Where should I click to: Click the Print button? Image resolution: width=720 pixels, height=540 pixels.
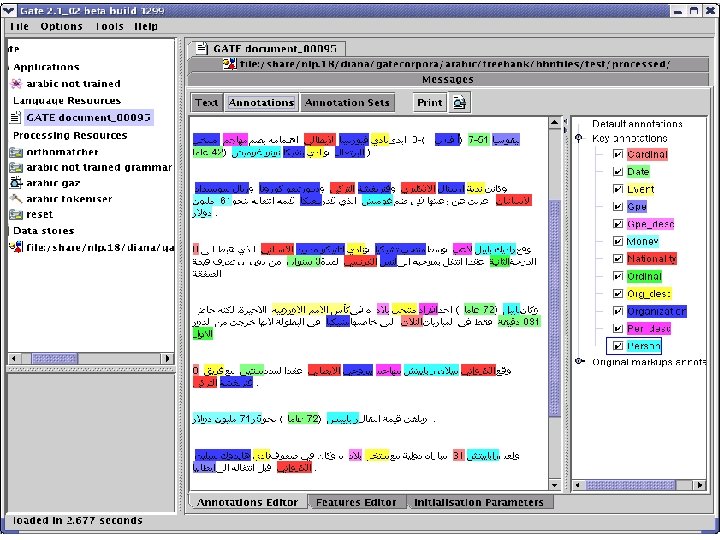(430, 102)
